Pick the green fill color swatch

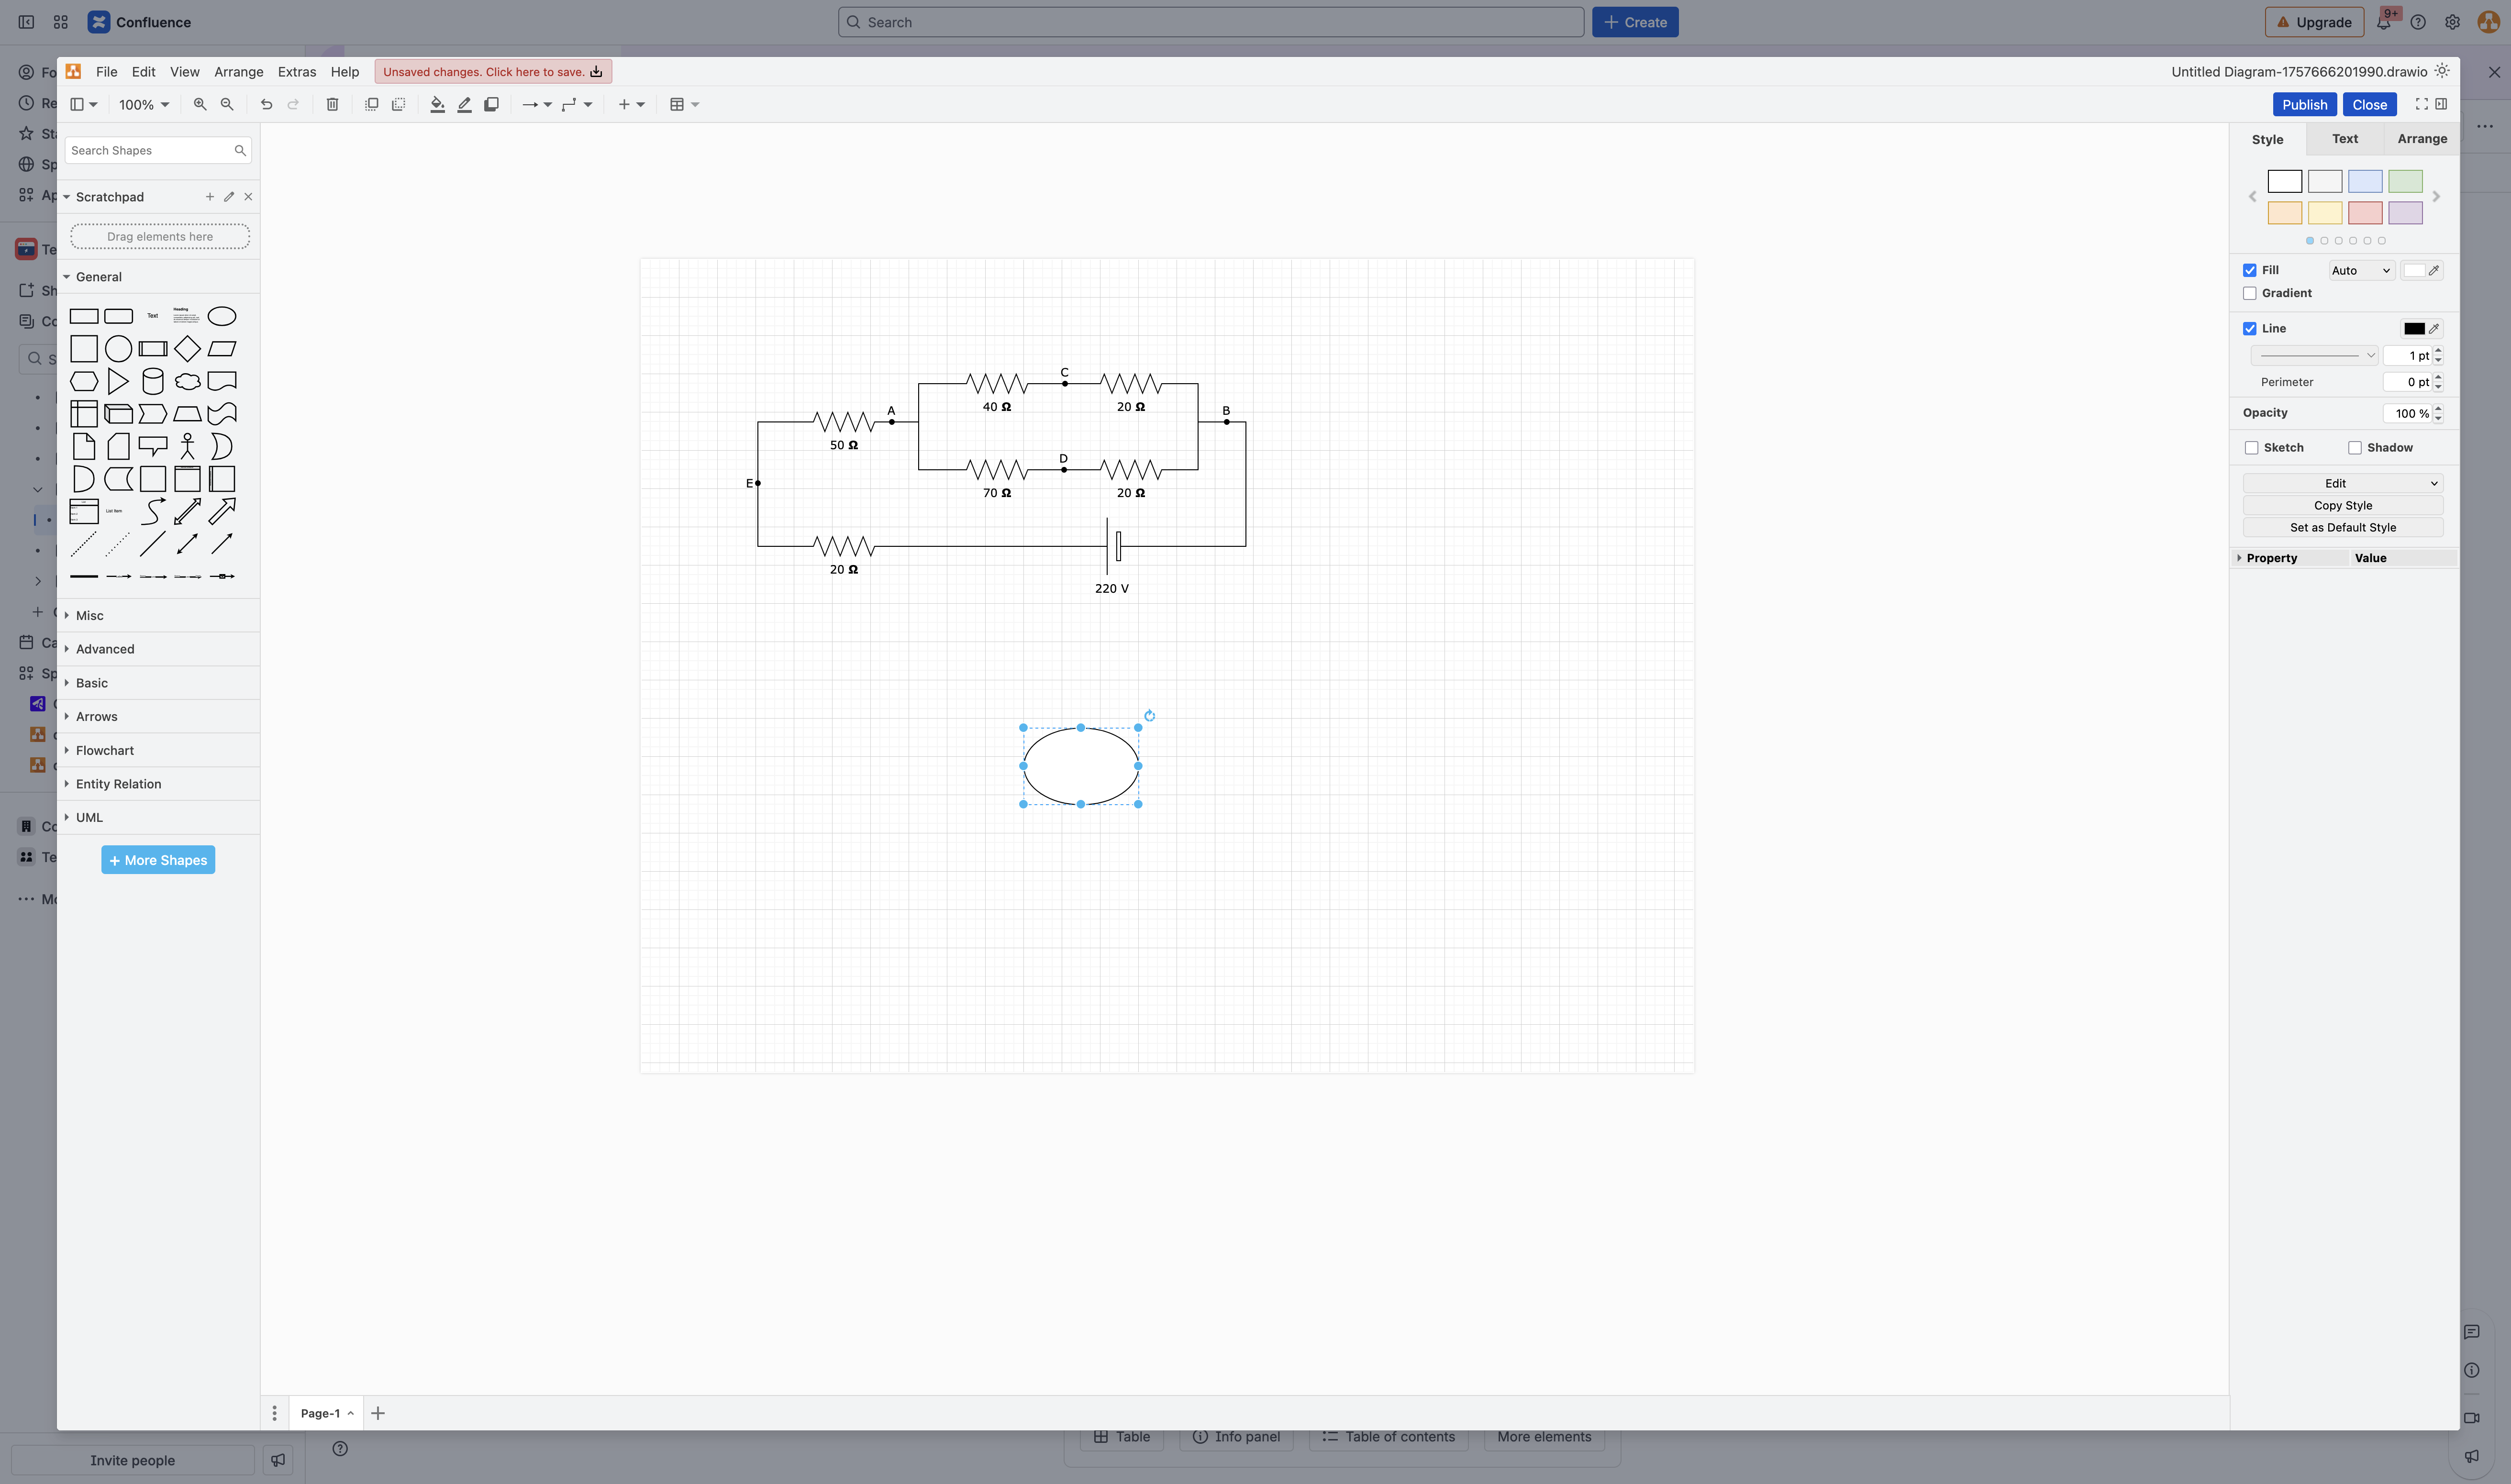[2405, 181]
